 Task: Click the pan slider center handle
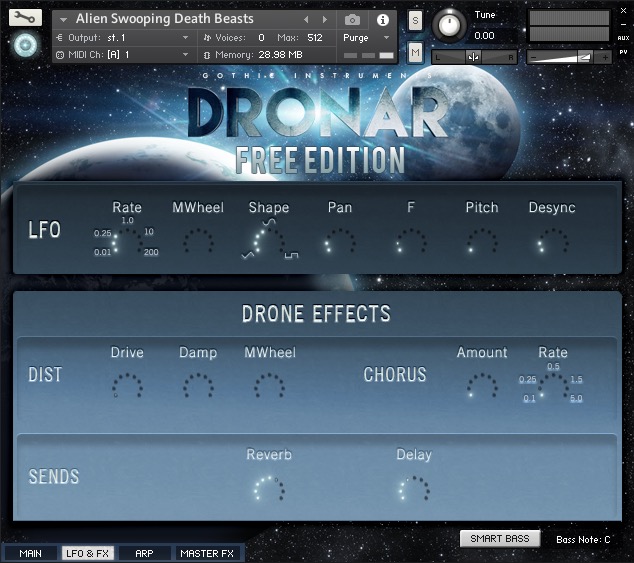[473, 57]
